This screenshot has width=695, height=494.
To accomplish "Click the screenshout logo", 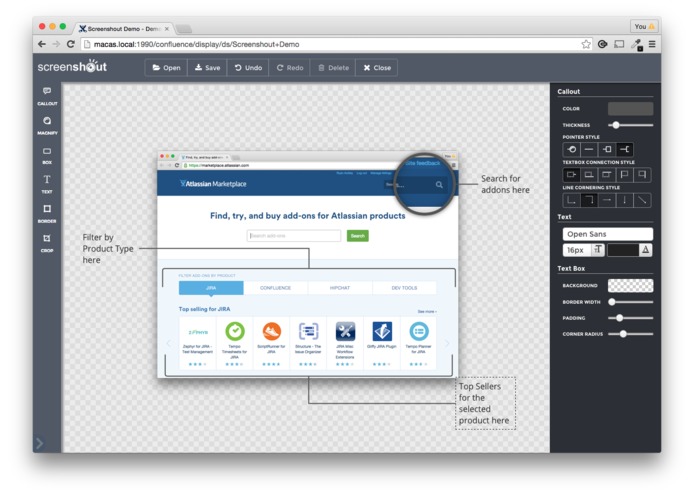I will click(x=72, y=66).
